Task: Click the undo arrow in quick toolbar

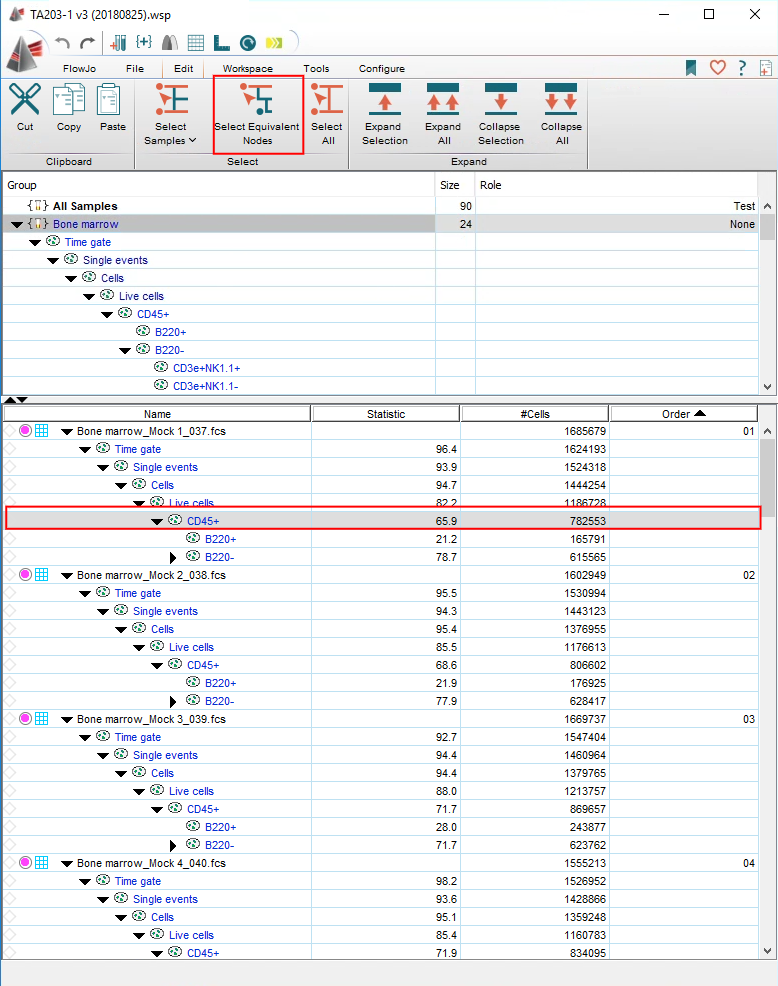Action: pyautogui.click(x=63, y=43)
